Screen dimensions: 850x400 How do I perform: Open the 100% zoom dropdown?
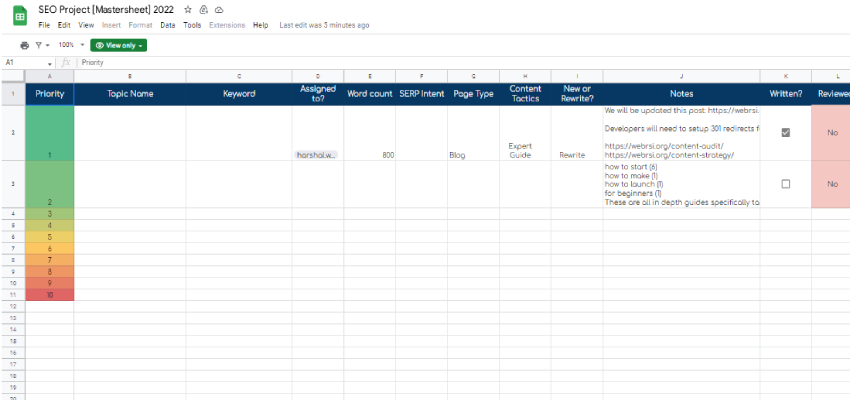tap(70, 45)
